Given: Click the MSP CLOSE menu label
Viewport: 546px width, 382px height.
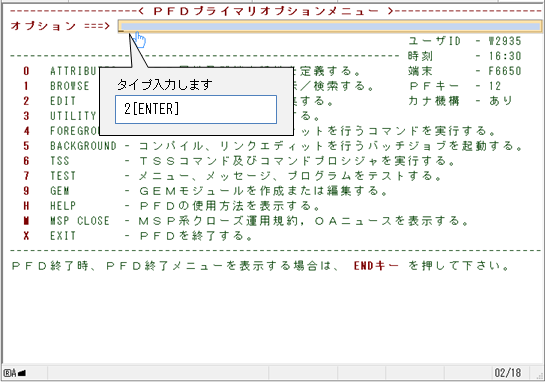Looking at the screenshot, I should [x=80, y=221].
